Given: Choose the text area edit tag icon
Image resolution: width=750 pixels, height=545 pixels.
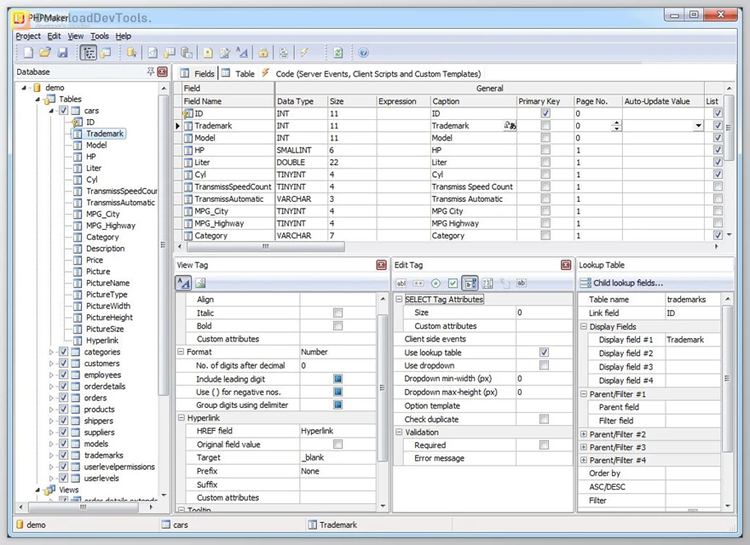Looking at the screenshot, I should click(x=487, y=283).
